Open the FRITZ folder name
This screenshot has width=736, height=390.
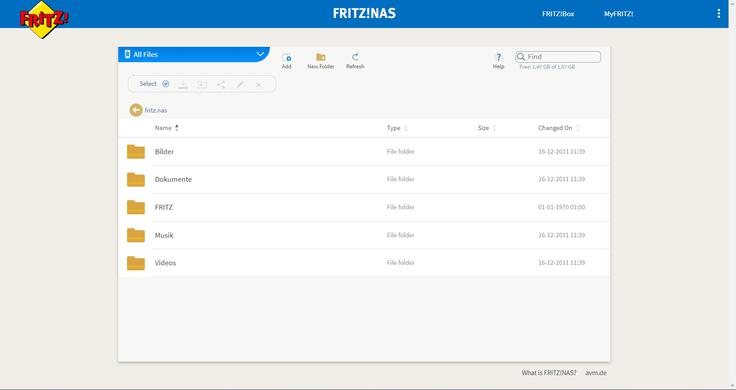(x=164, y=207)
